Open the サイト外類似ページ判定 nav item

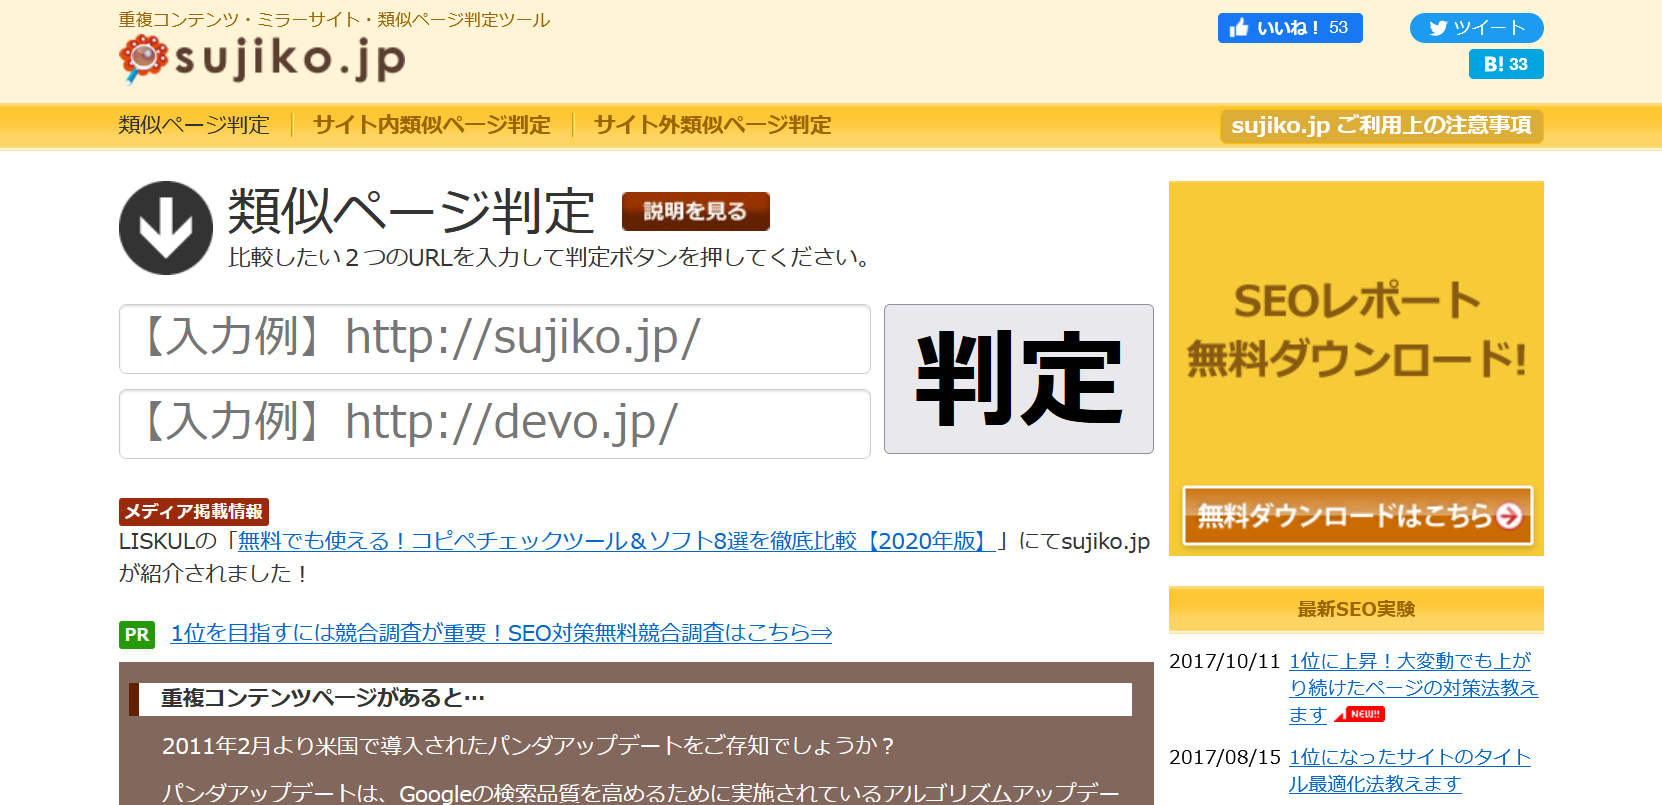click(713, 125)
